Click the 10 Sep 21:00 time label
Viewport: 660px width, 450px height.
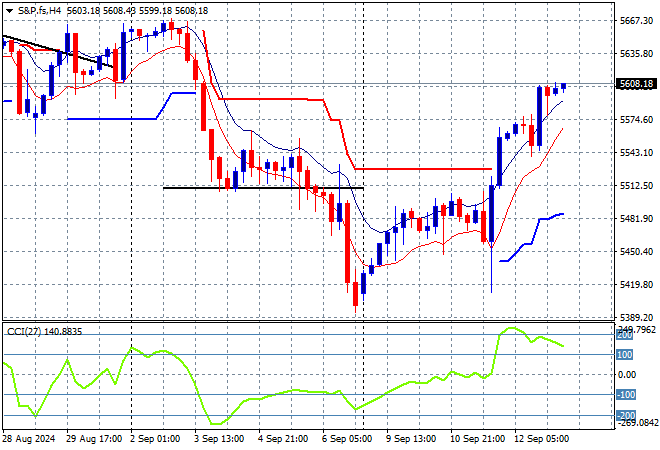coord(478,439)
